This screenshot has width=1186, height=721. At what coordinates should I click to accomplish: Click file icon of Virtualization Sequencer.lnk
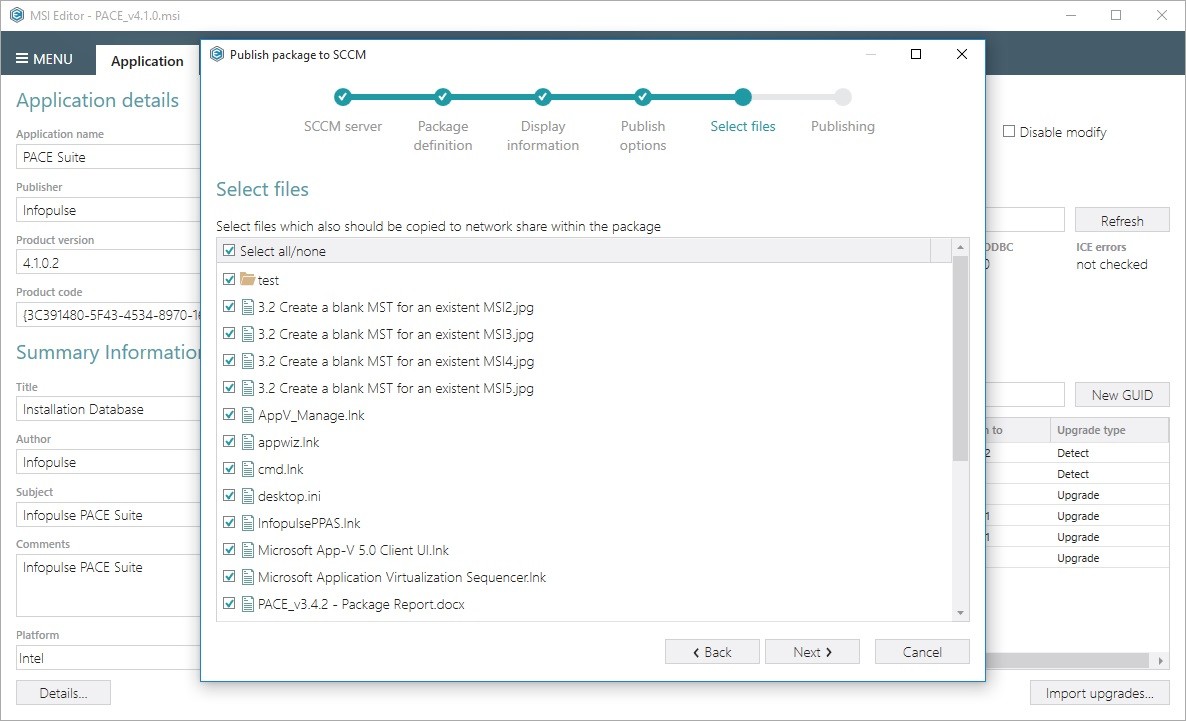coord(247,577)
